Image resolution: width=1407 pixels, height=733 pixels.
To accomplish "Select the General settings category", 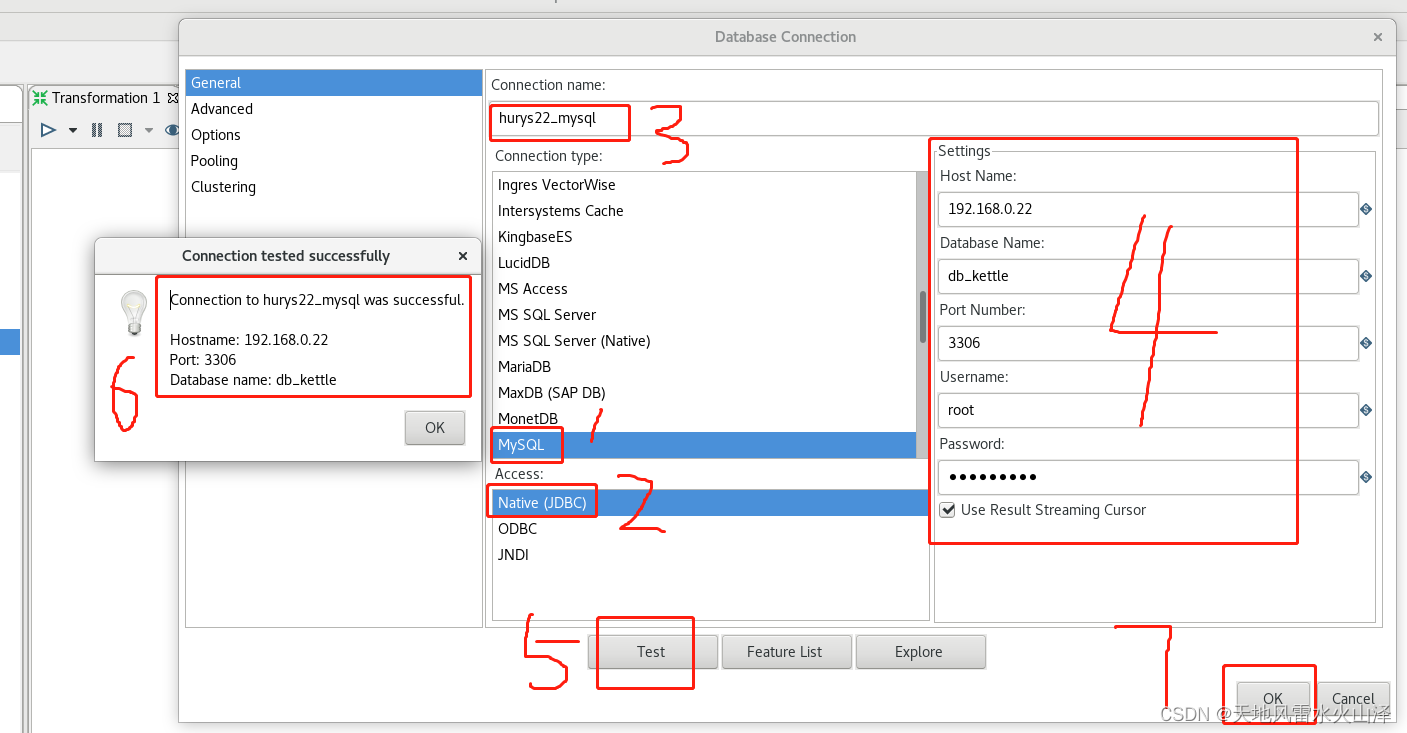I will coord(334,83).
